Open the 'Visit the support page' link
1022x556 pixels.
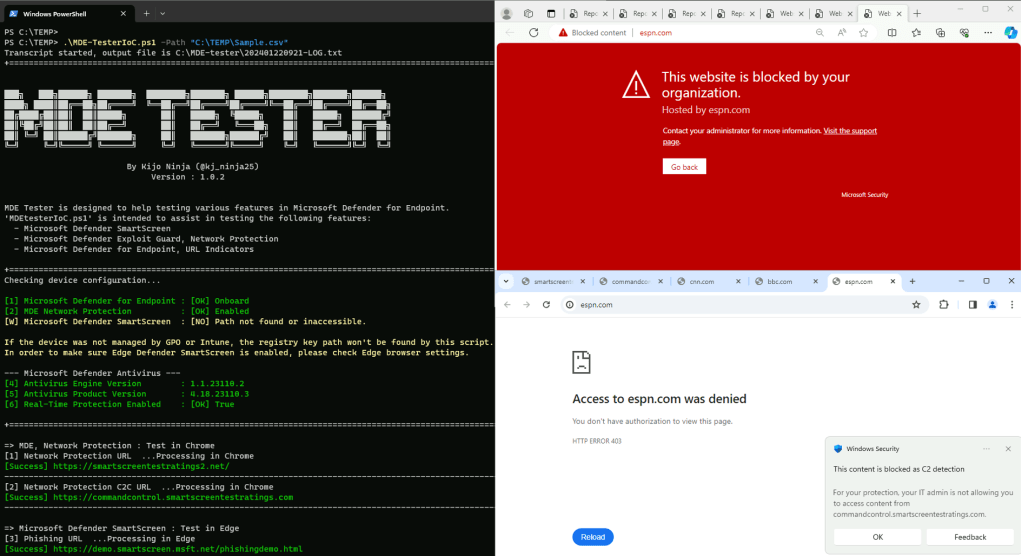[850, 131]
